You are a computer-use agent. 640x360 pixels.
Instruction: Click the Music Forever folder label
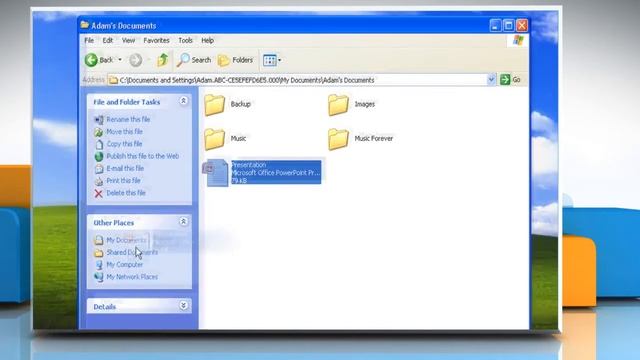(x=373, y=138)
